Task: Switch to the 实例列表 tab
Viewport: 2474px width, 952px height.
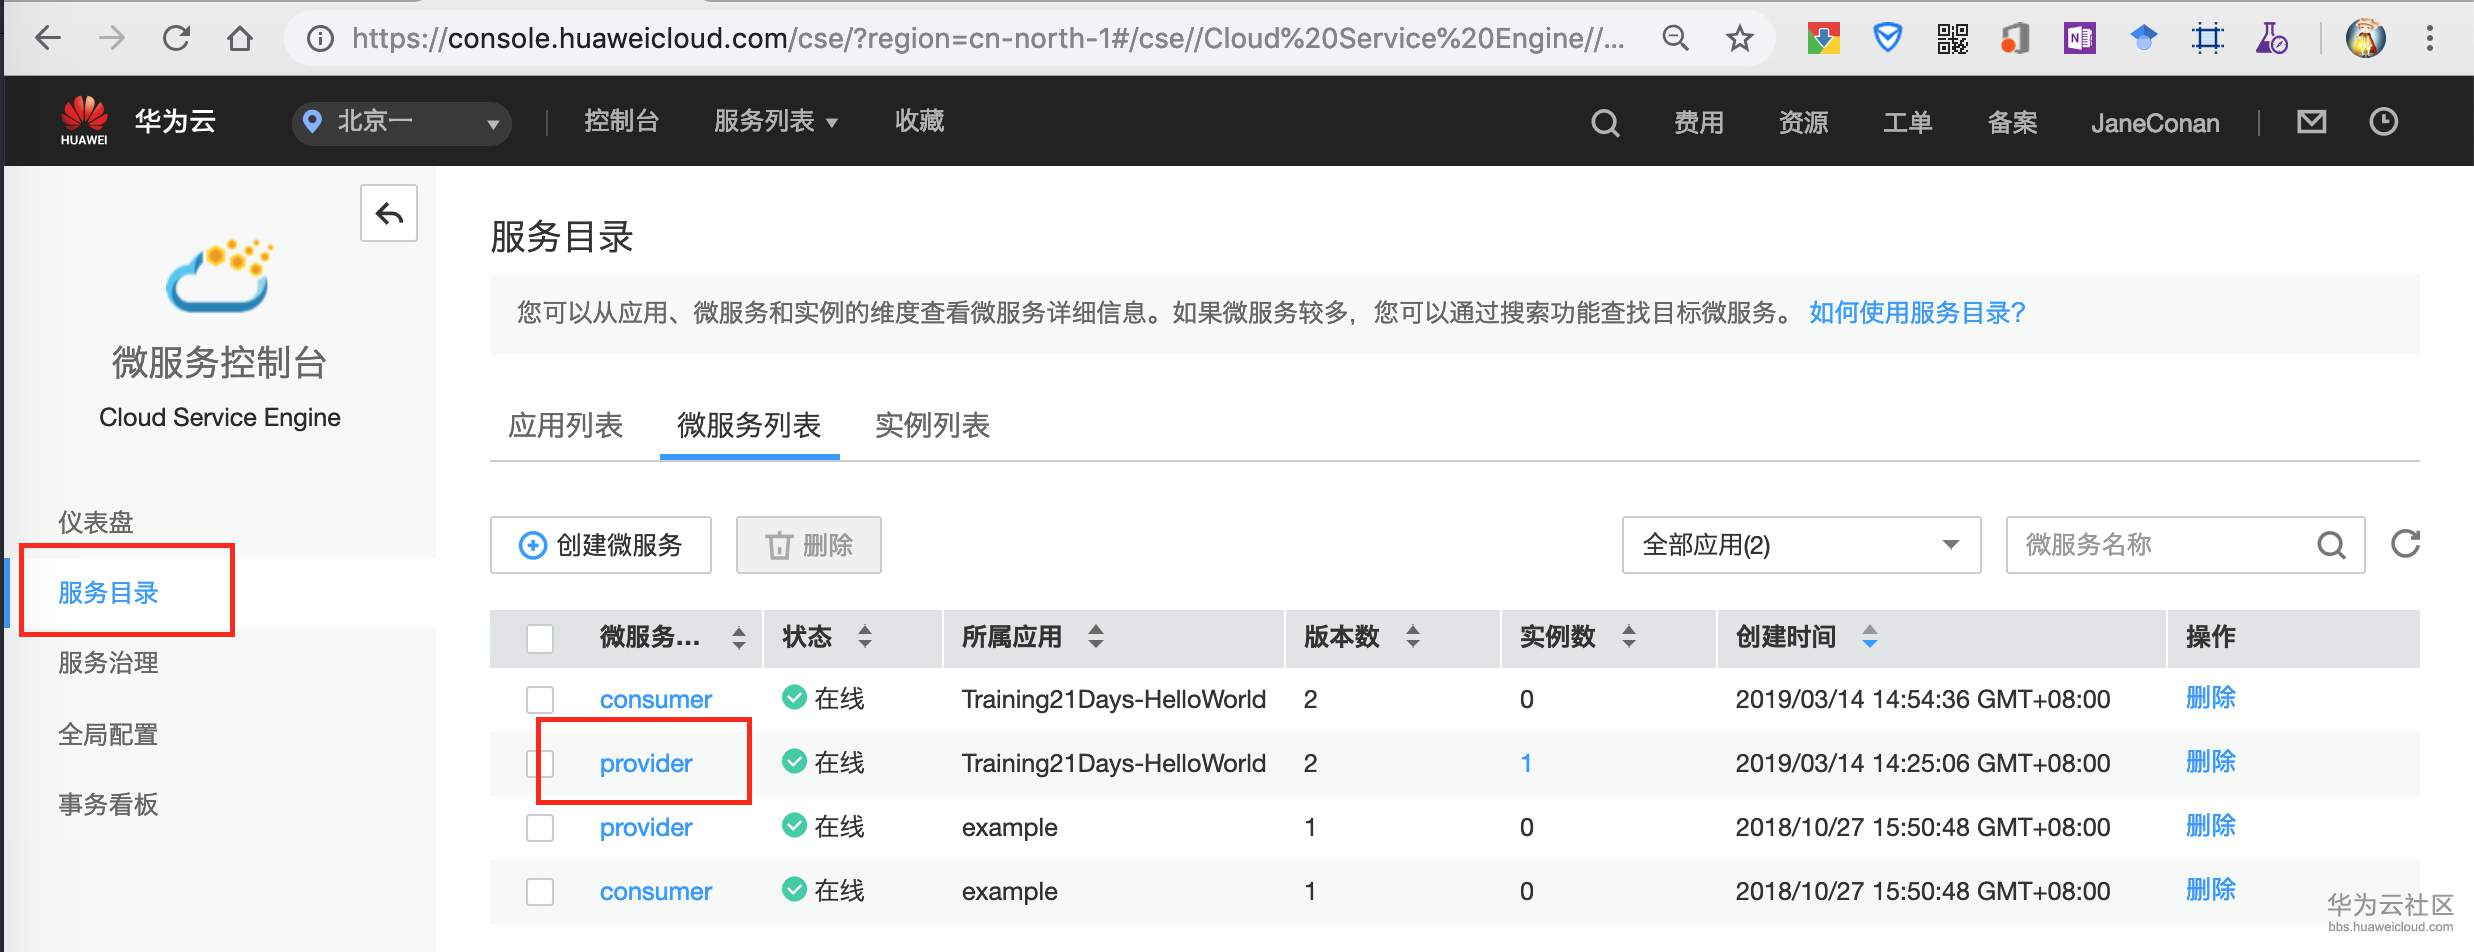Action: [x=932, y=426]
